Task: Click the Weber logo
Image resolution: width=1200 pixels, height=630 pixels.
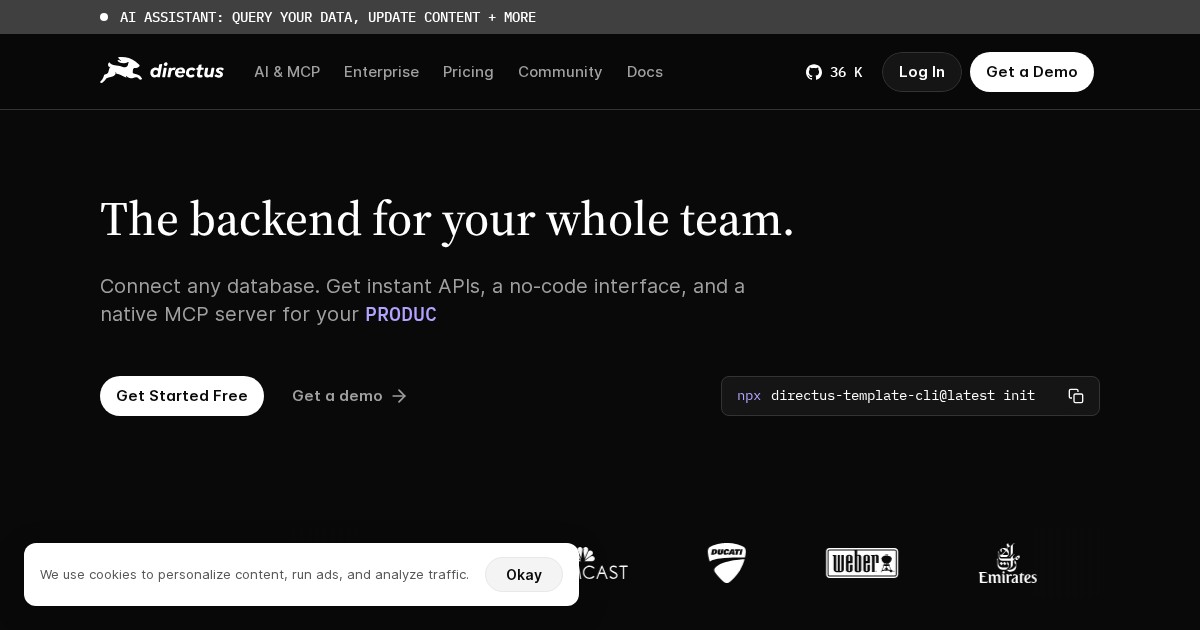Action: click(x=862, y=563)
